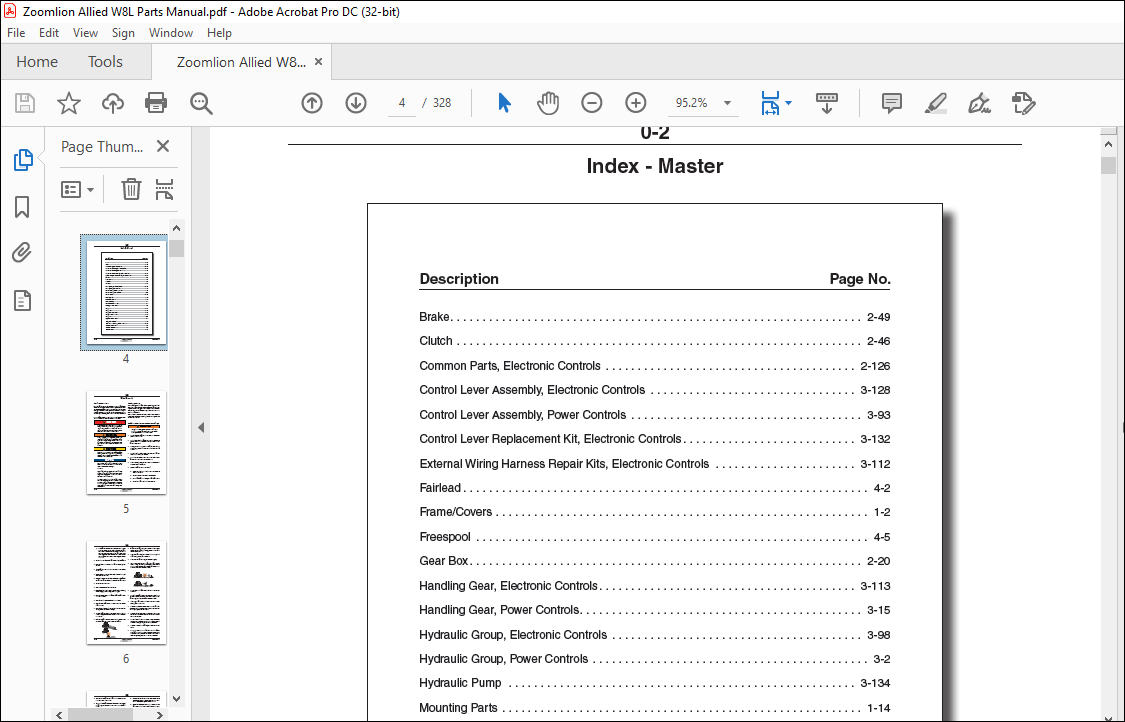Viewport: 1125px width, 722px height.
Task: Click the Frame/Covers index entry
Action: coord(654,512)
